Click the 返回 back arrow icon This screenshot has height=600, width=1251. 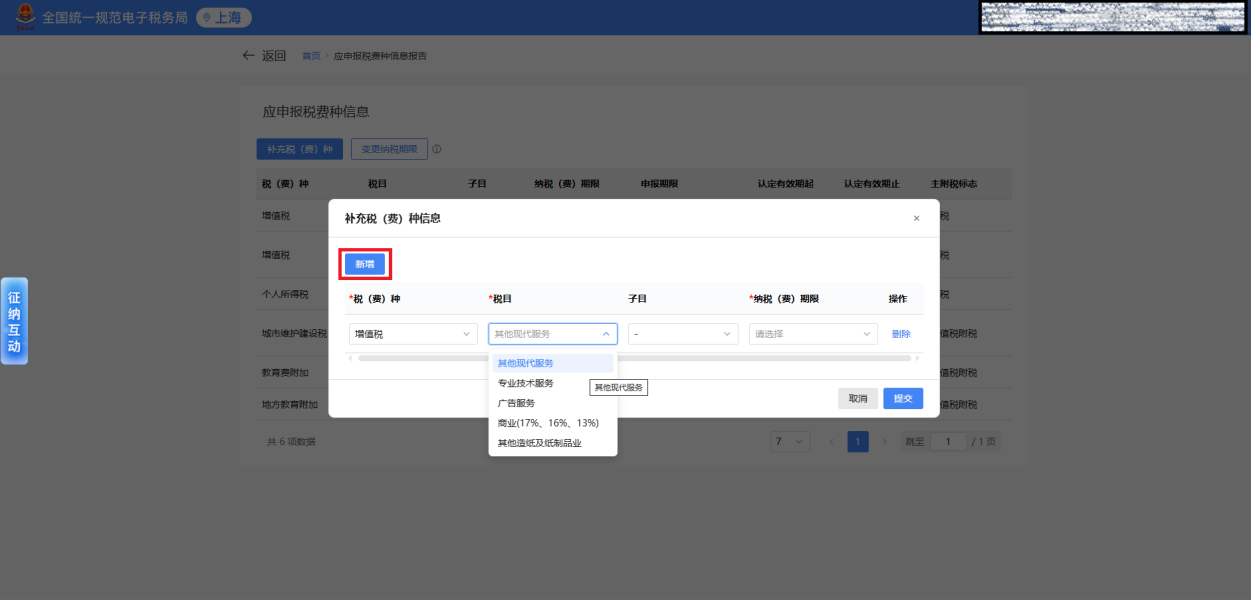click(x=248, y=56)
